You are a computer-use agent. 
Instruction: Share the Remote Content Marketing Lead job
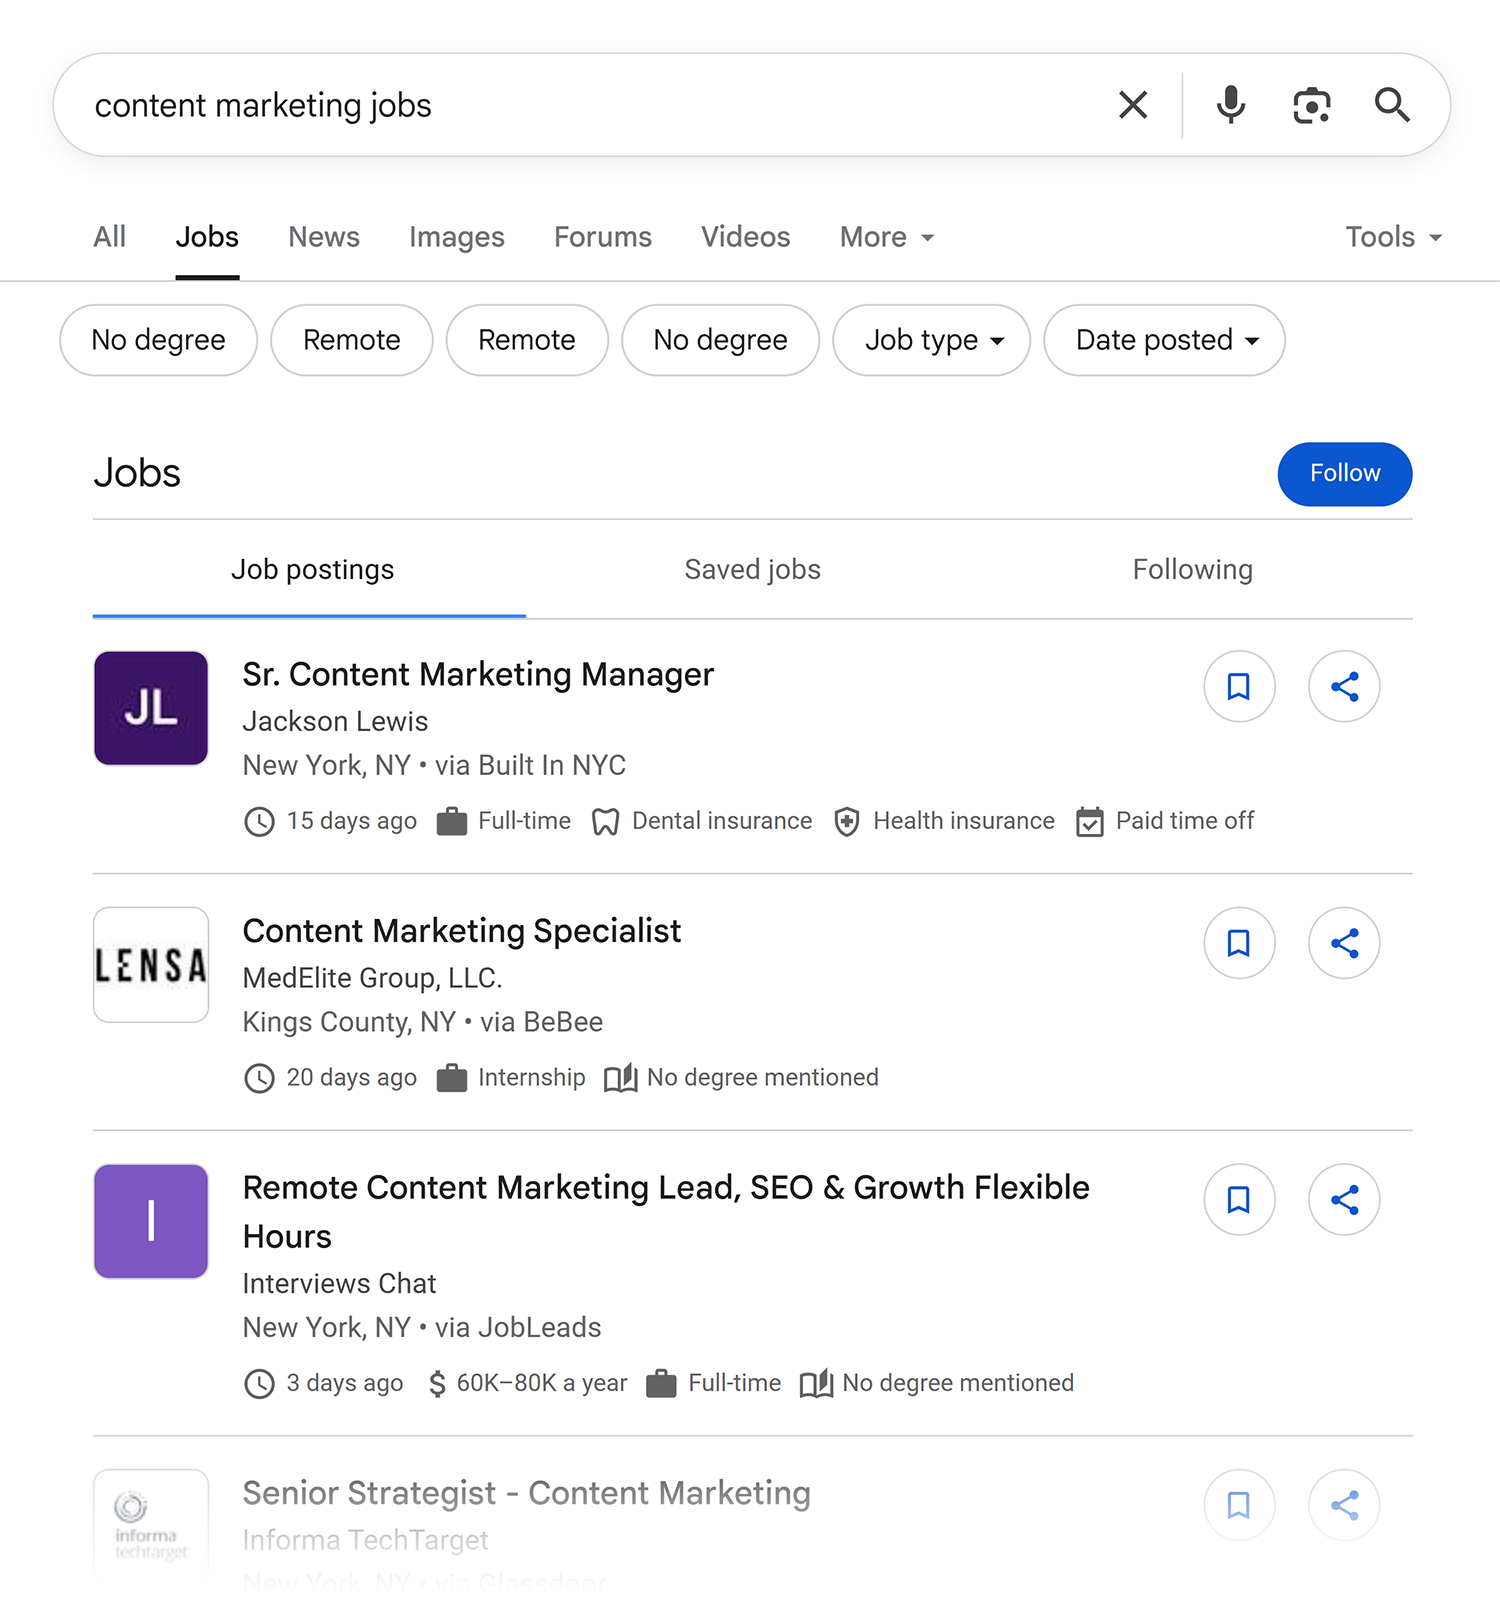(x=1344, y=1200)
